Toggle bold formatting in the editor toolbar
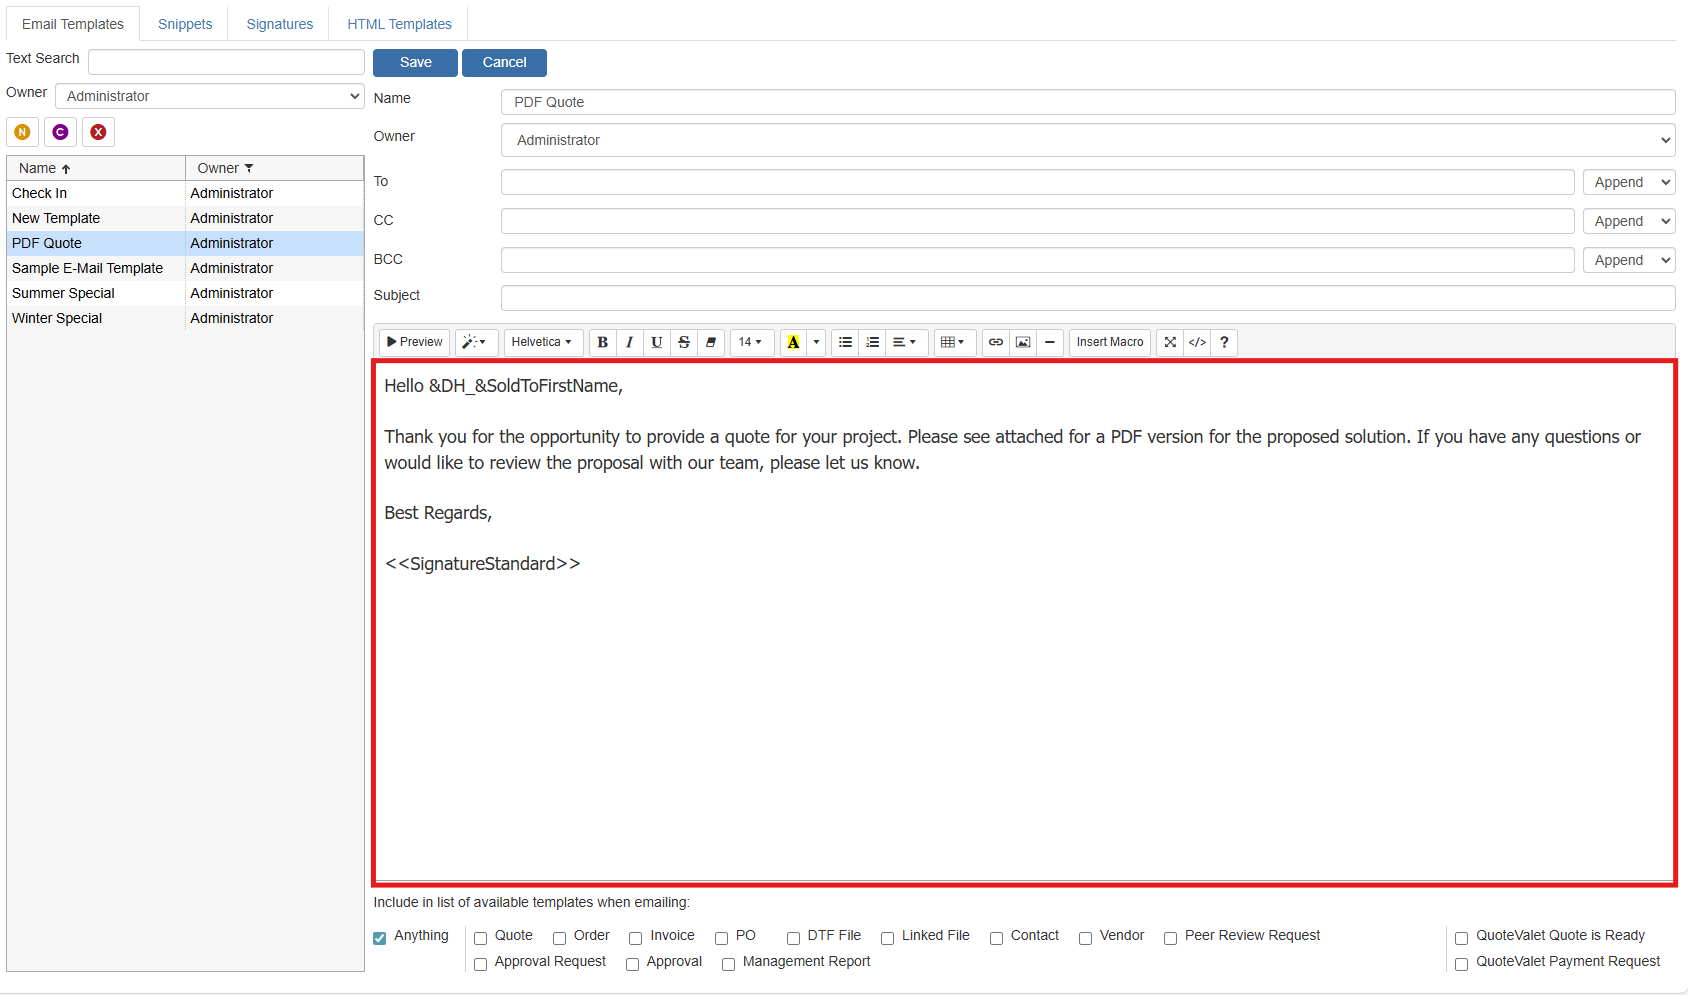 click(602, 342)
